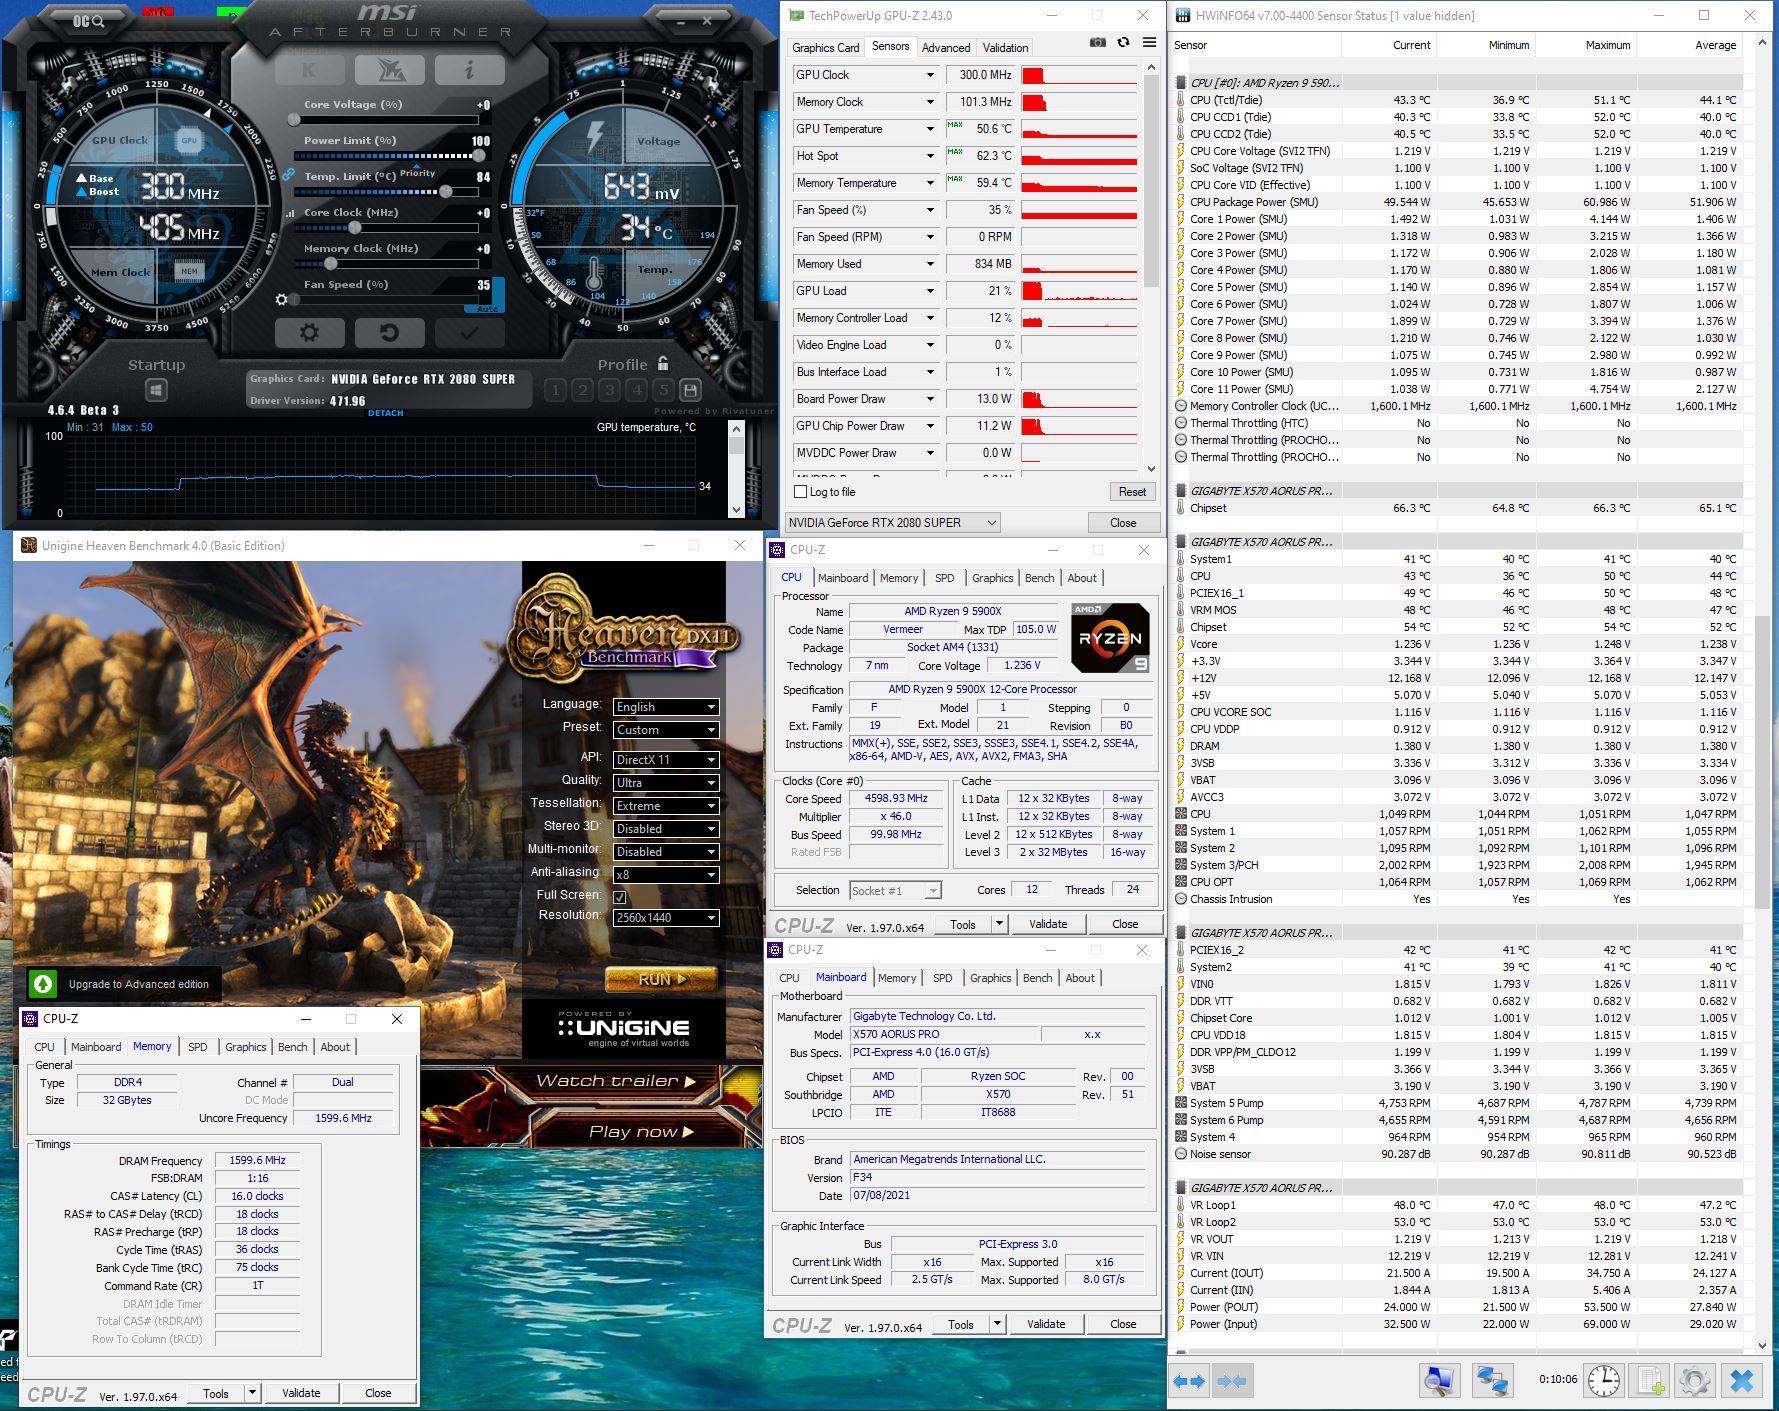Click DETACH link below Afterburner
This screenshot has width=1779, height=1411.
[x=386, y=413]
